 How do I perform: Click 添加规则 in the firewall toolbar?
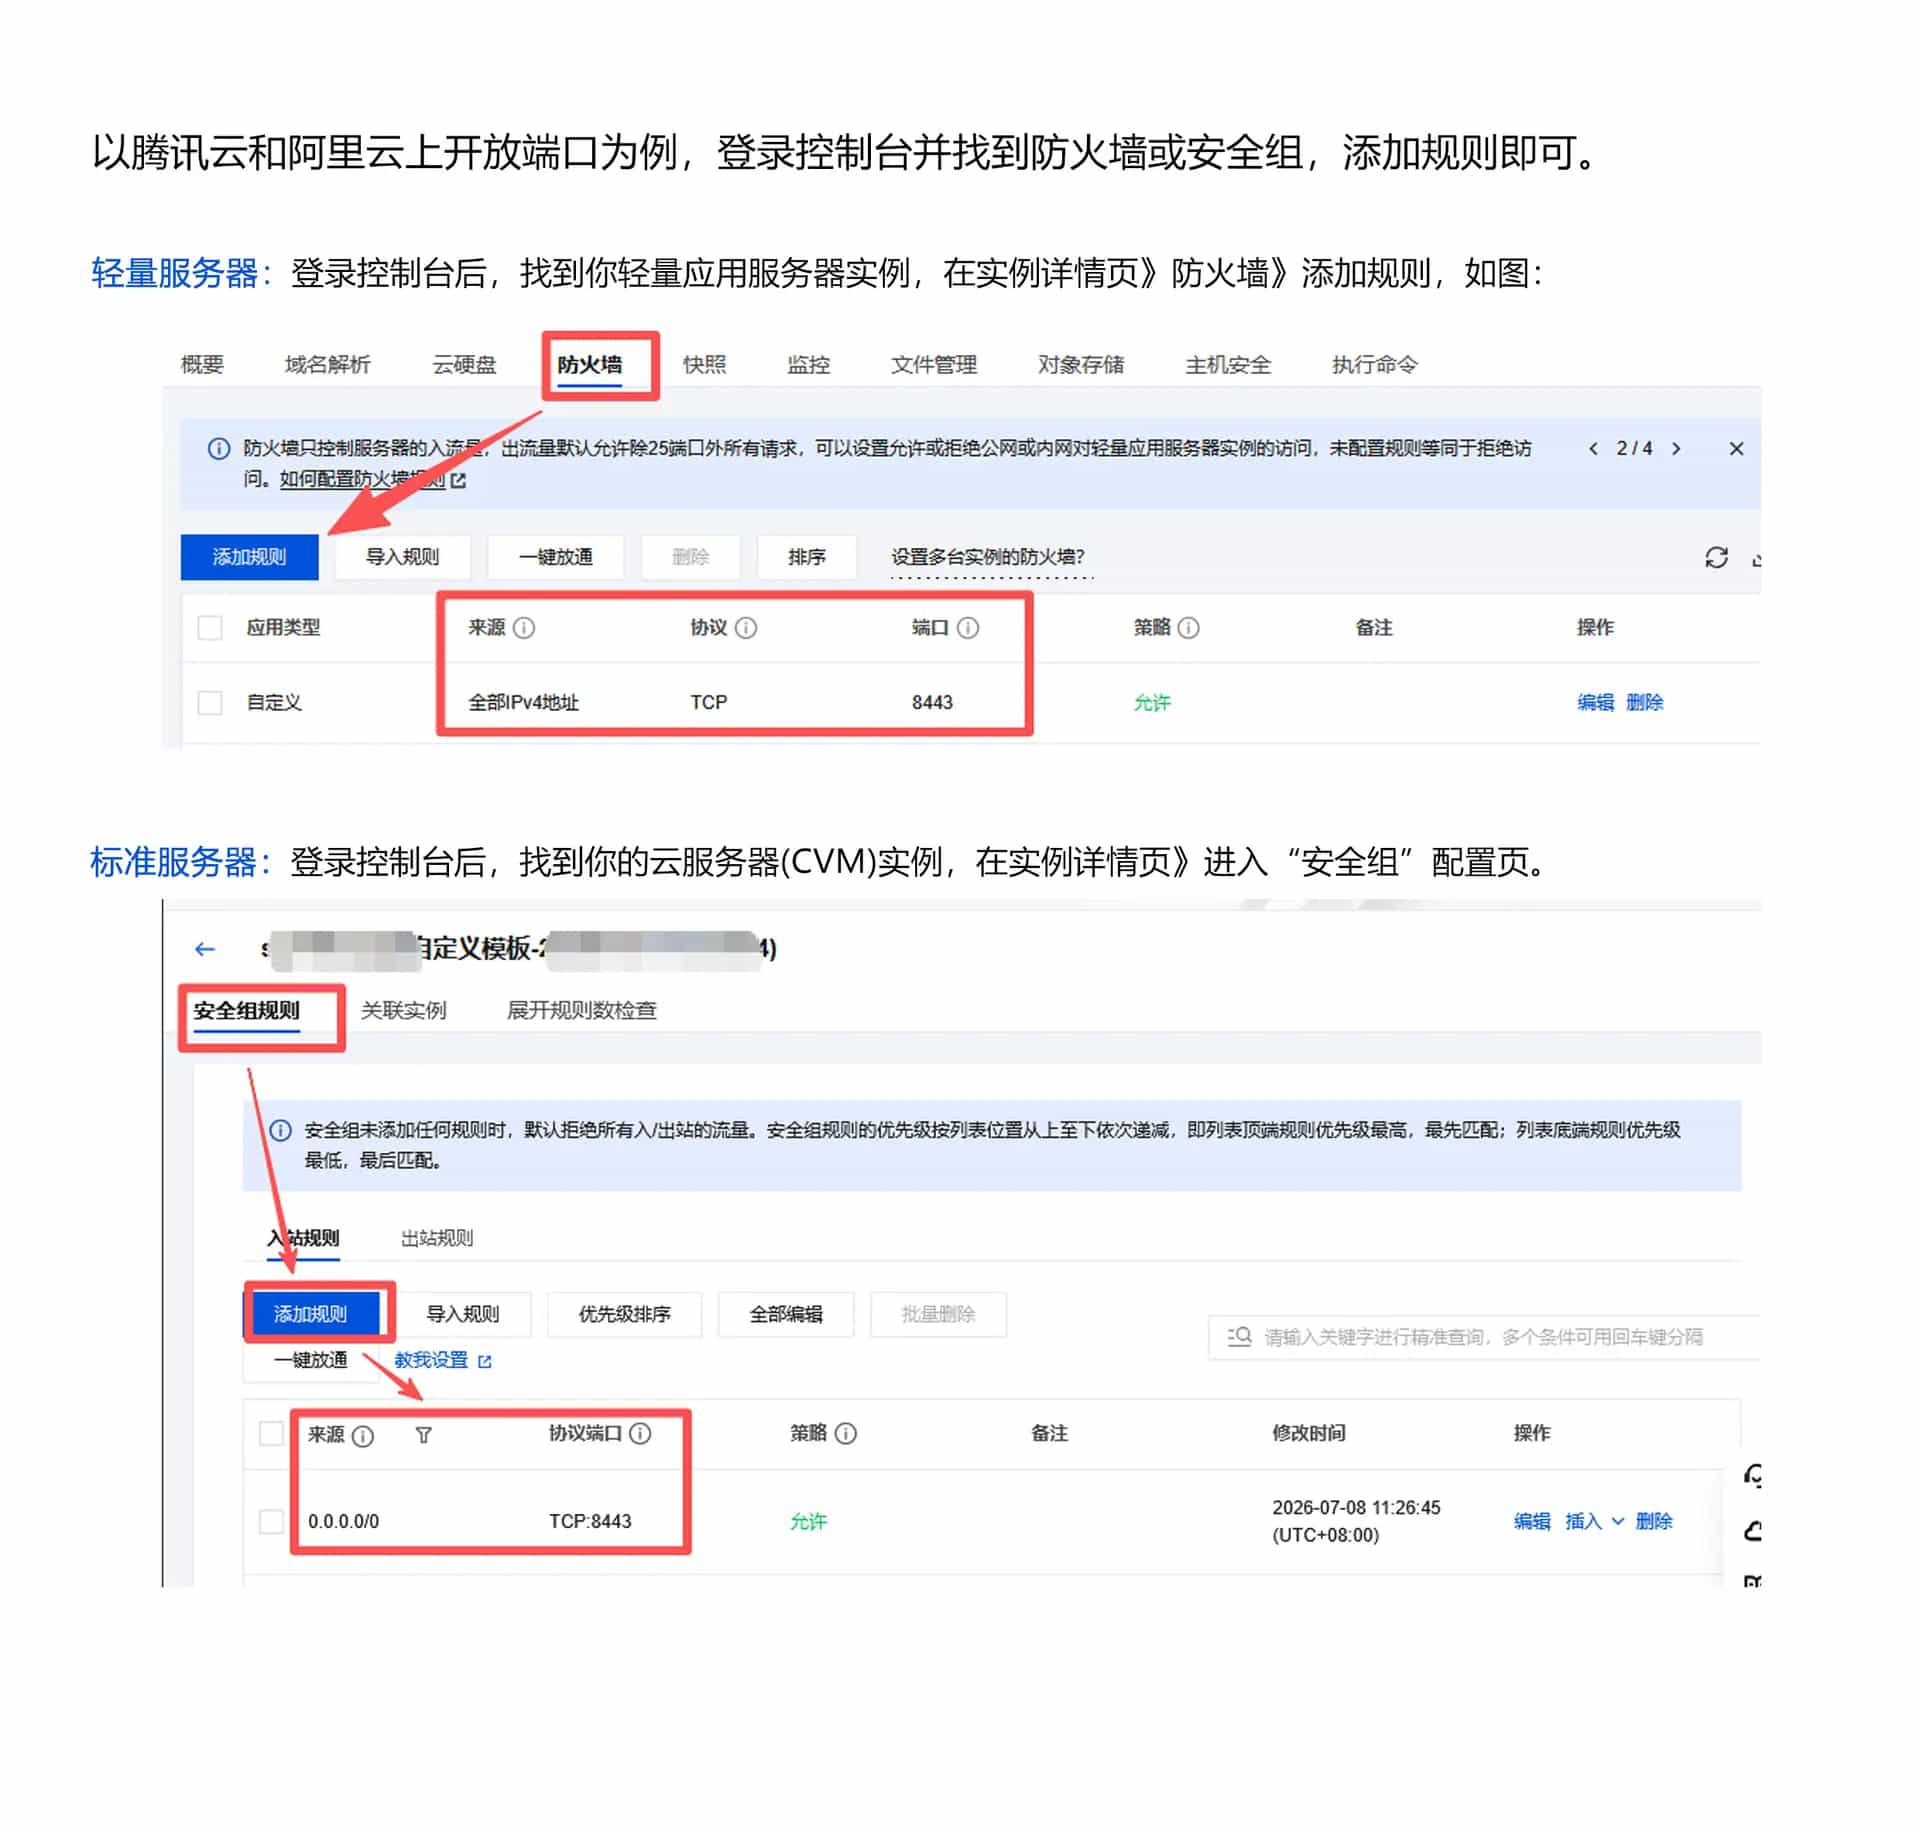[x=250, y=557]
